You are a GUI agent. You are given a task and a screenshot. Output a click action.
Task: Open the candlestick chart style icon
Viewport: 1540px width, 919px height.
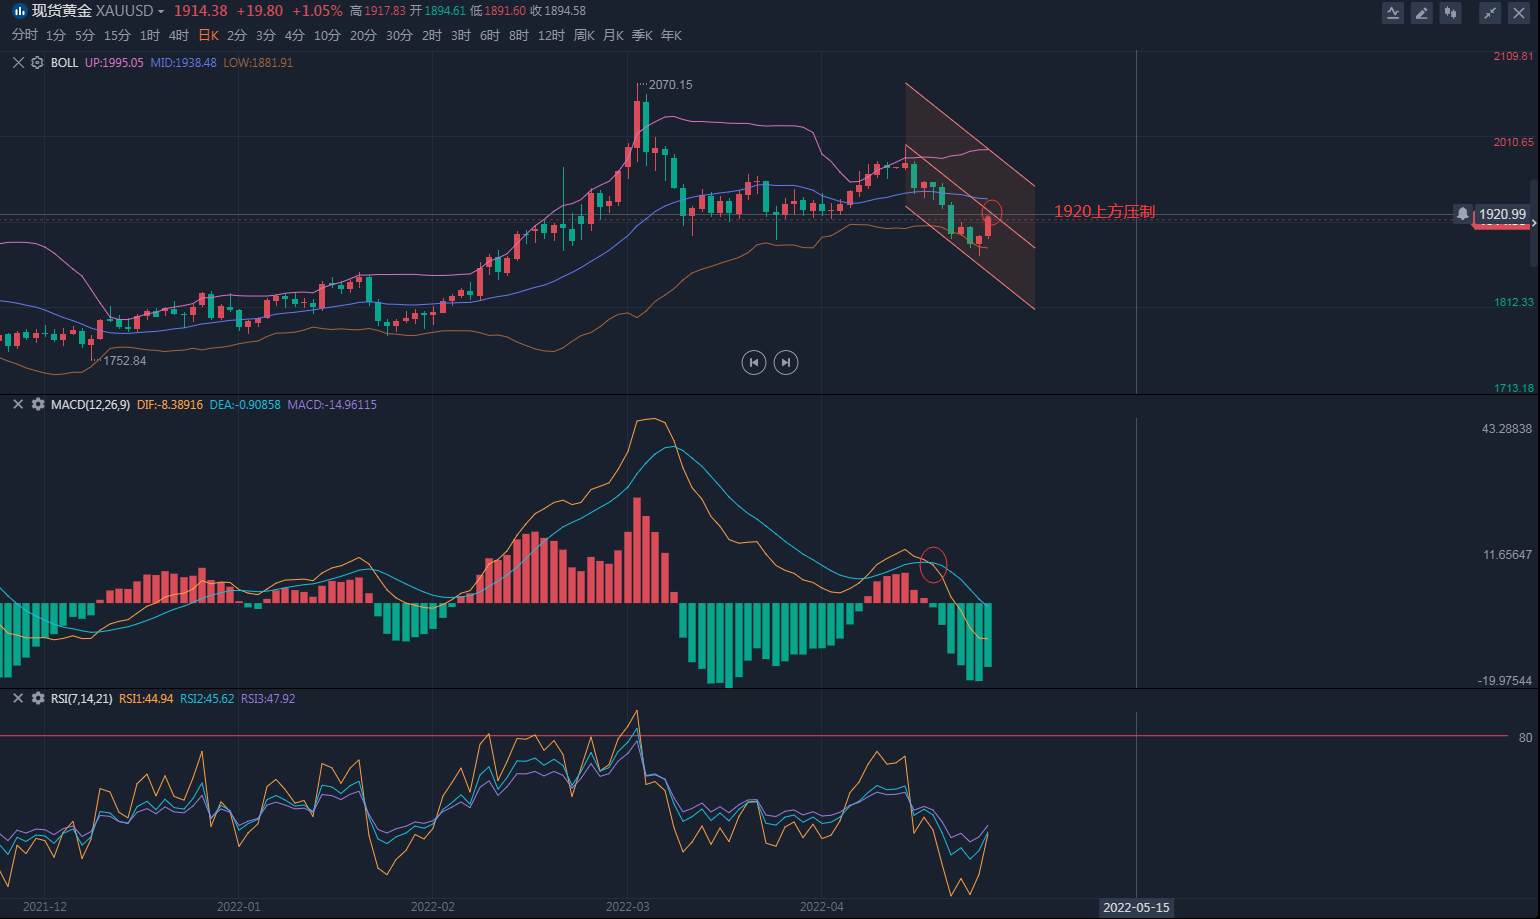[x=1451, y=13]
